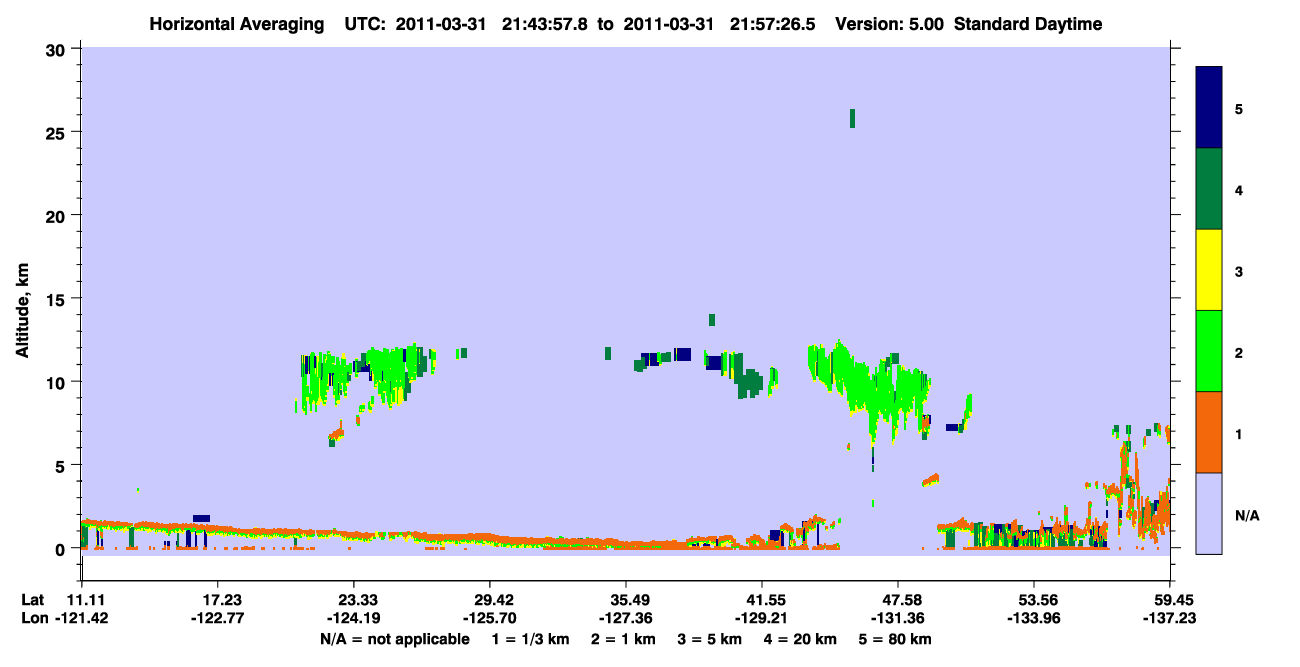
Task: Click legend entry '4 = 20 km'
Action: click(800, 639)
